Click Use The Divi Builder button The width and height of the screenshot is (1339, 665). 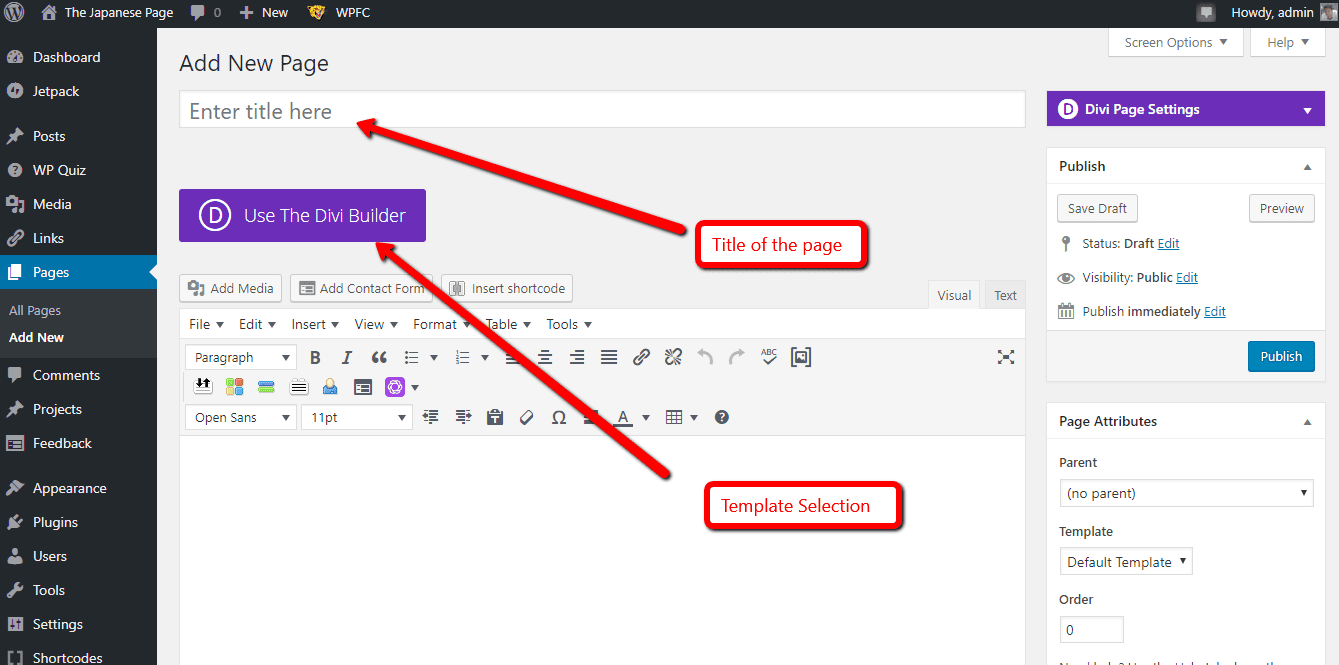pyautogui.click(x=302, y=215)
